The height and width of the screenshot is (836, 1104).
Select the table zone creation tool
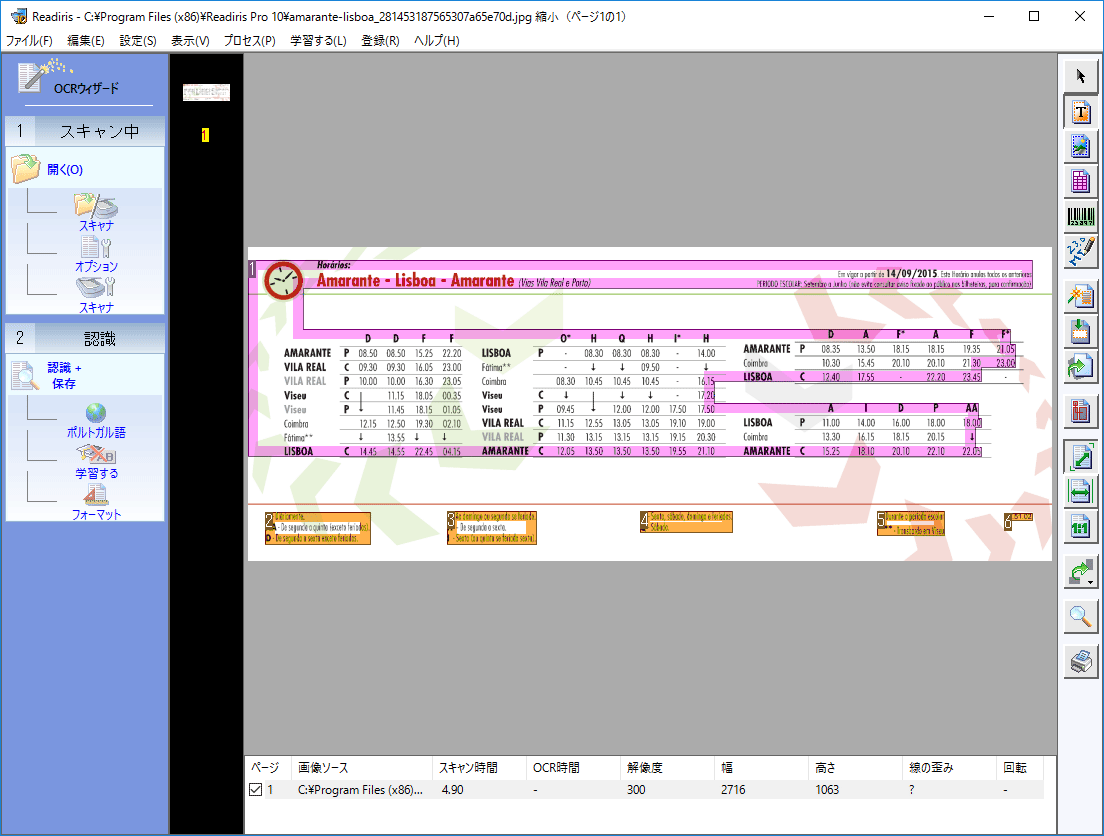pos(1081,181)
